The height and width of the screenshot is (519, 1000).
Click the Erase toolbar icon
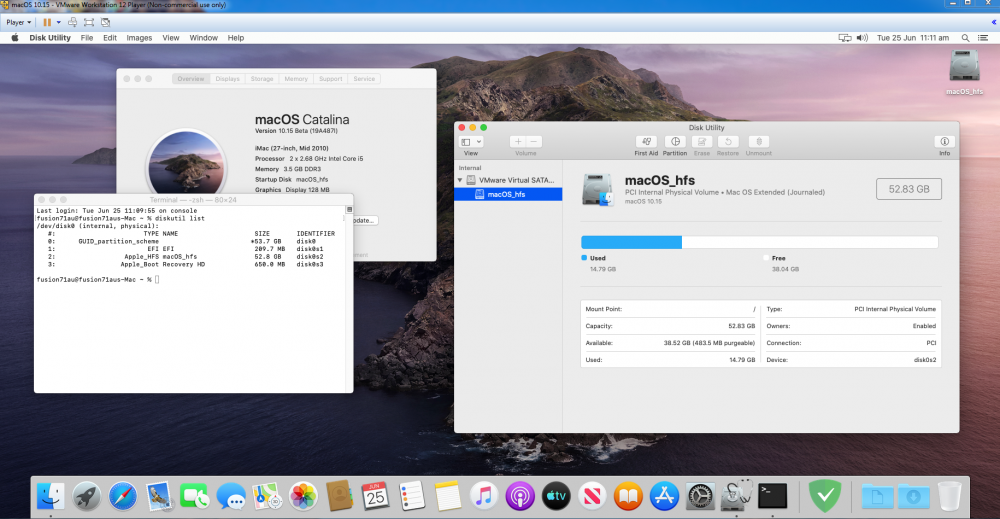click(702, 142)
